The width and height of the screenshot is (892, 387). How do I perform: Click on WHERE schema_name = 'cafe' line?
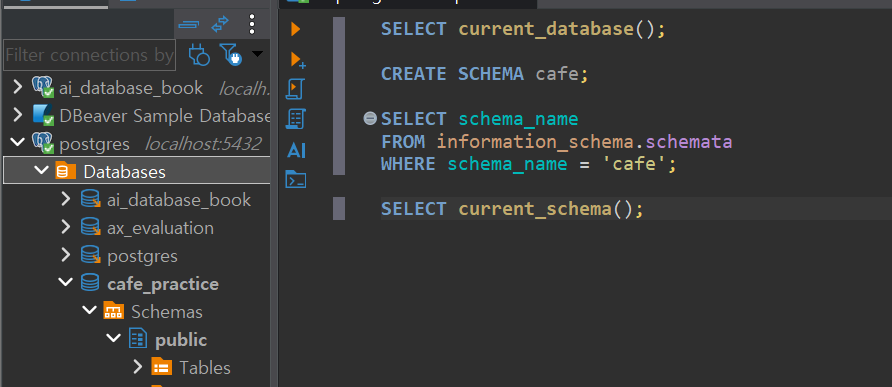point(528,164)
